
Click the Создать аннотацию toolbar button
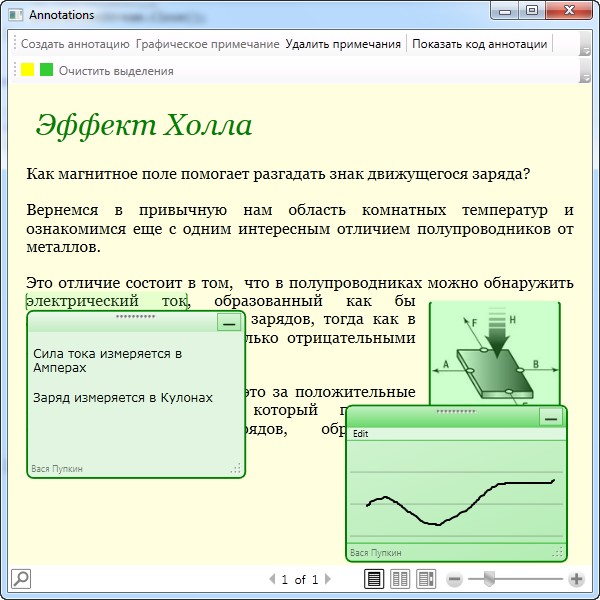(75, 44)
